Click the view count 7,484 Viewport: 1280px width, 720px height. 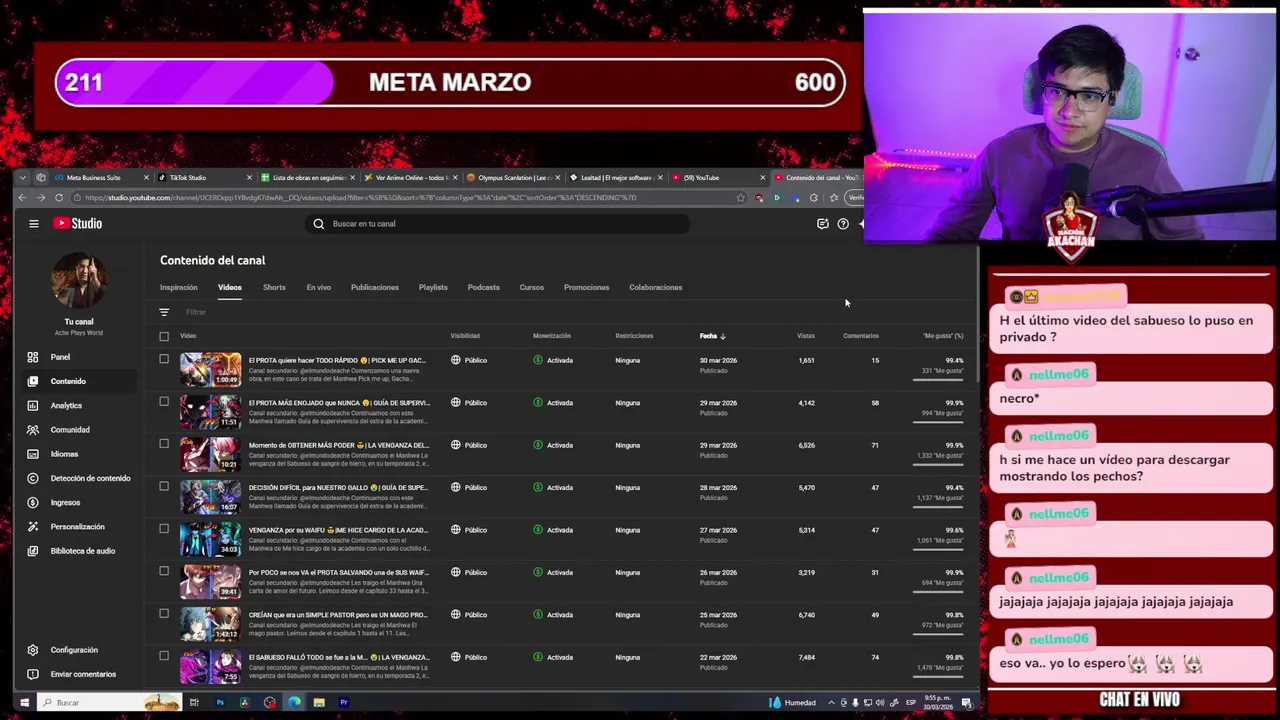806,657
